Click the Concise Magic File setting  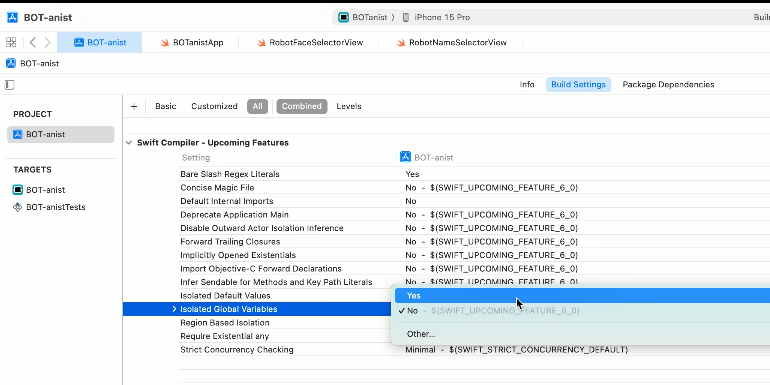click(x=217, y=188)
